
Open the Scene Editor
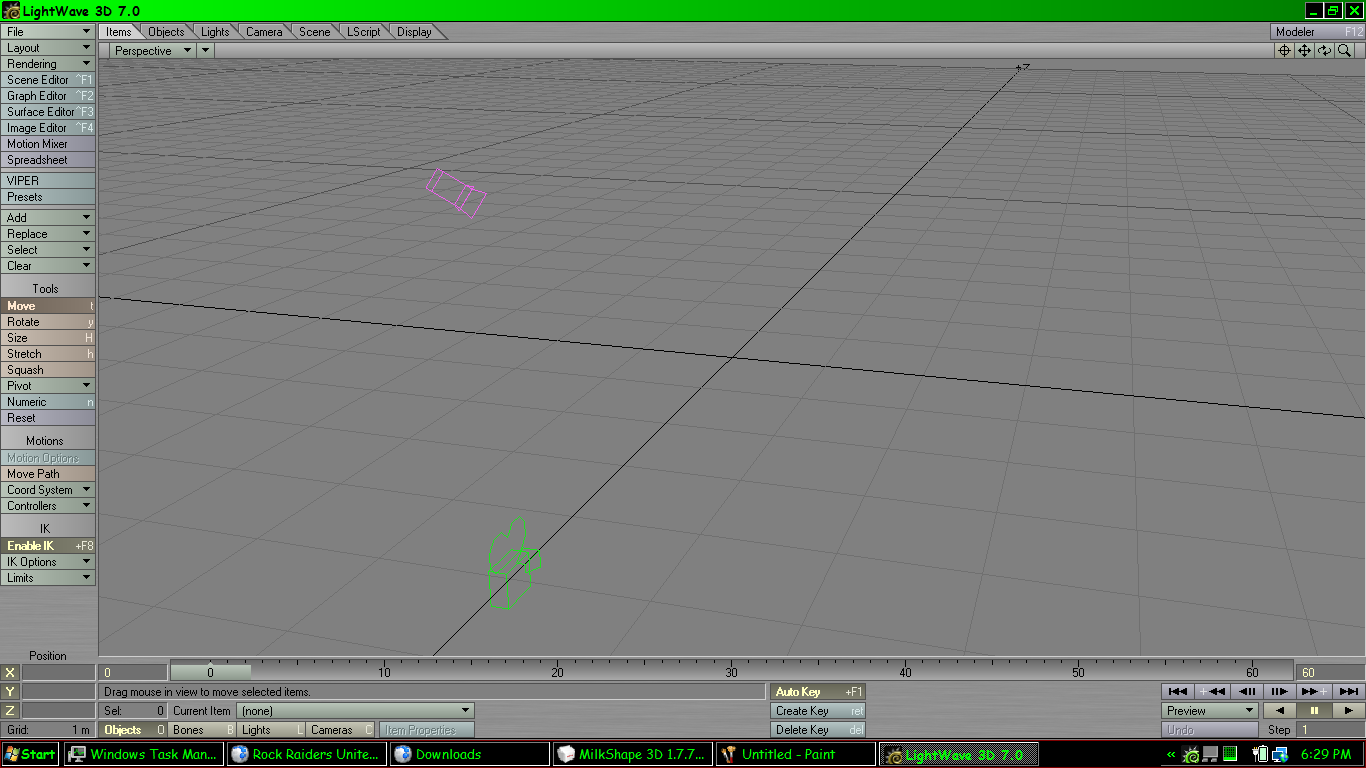(x=48, y=80)
